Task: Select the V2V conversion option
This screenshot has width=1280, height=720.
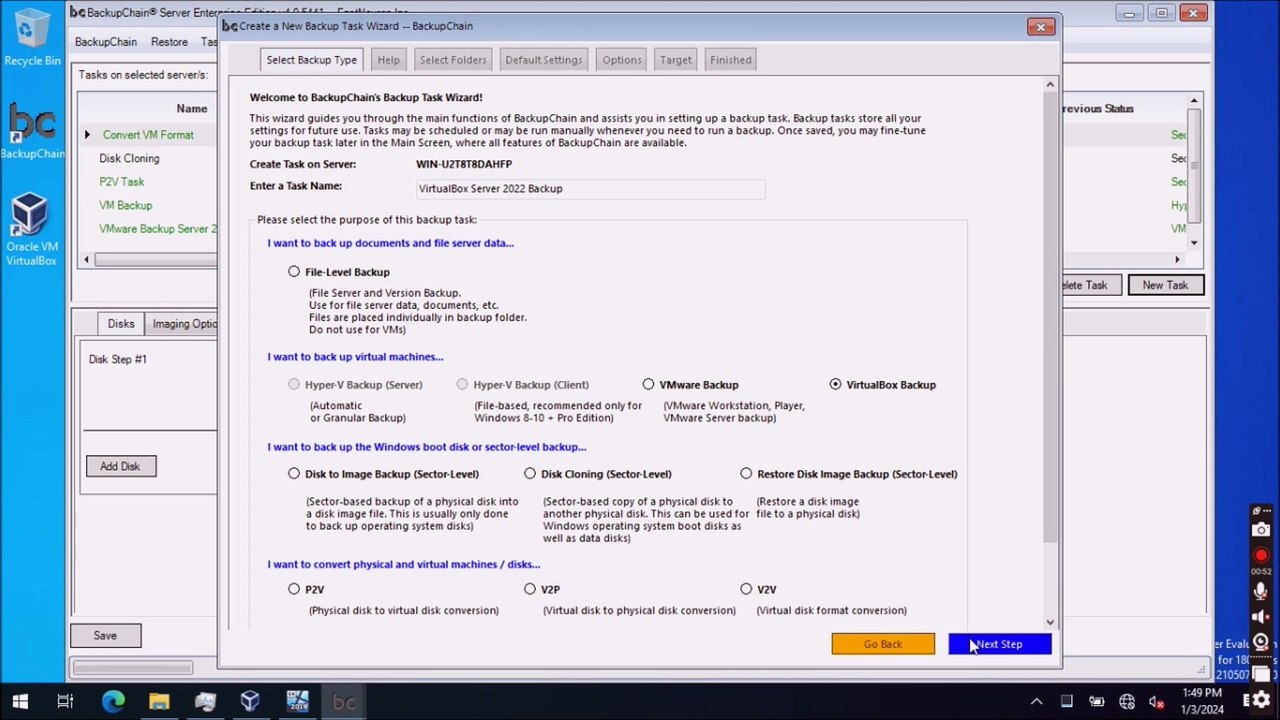Action: pos(746,589)
